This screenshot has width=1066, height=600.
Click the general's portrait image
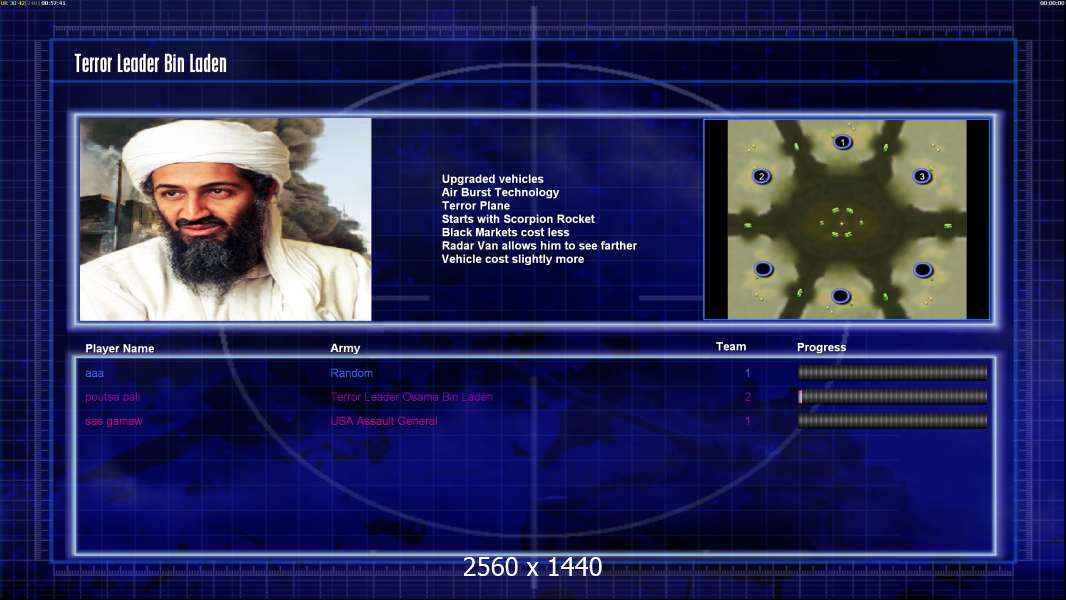coord(226,219)
